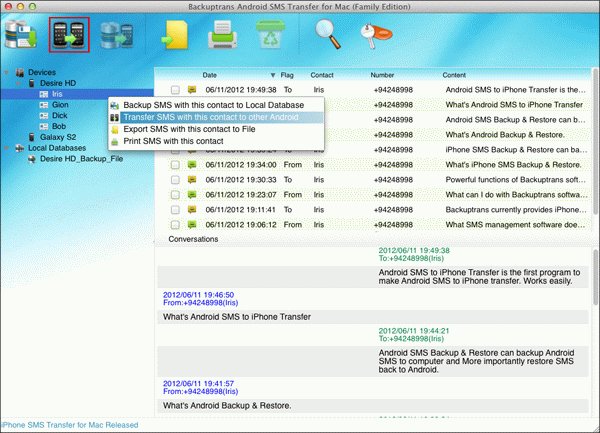The image size is (600, 433).
Task: Click the Desire HD_Backup_File database icon
Action: coord(32,159)
